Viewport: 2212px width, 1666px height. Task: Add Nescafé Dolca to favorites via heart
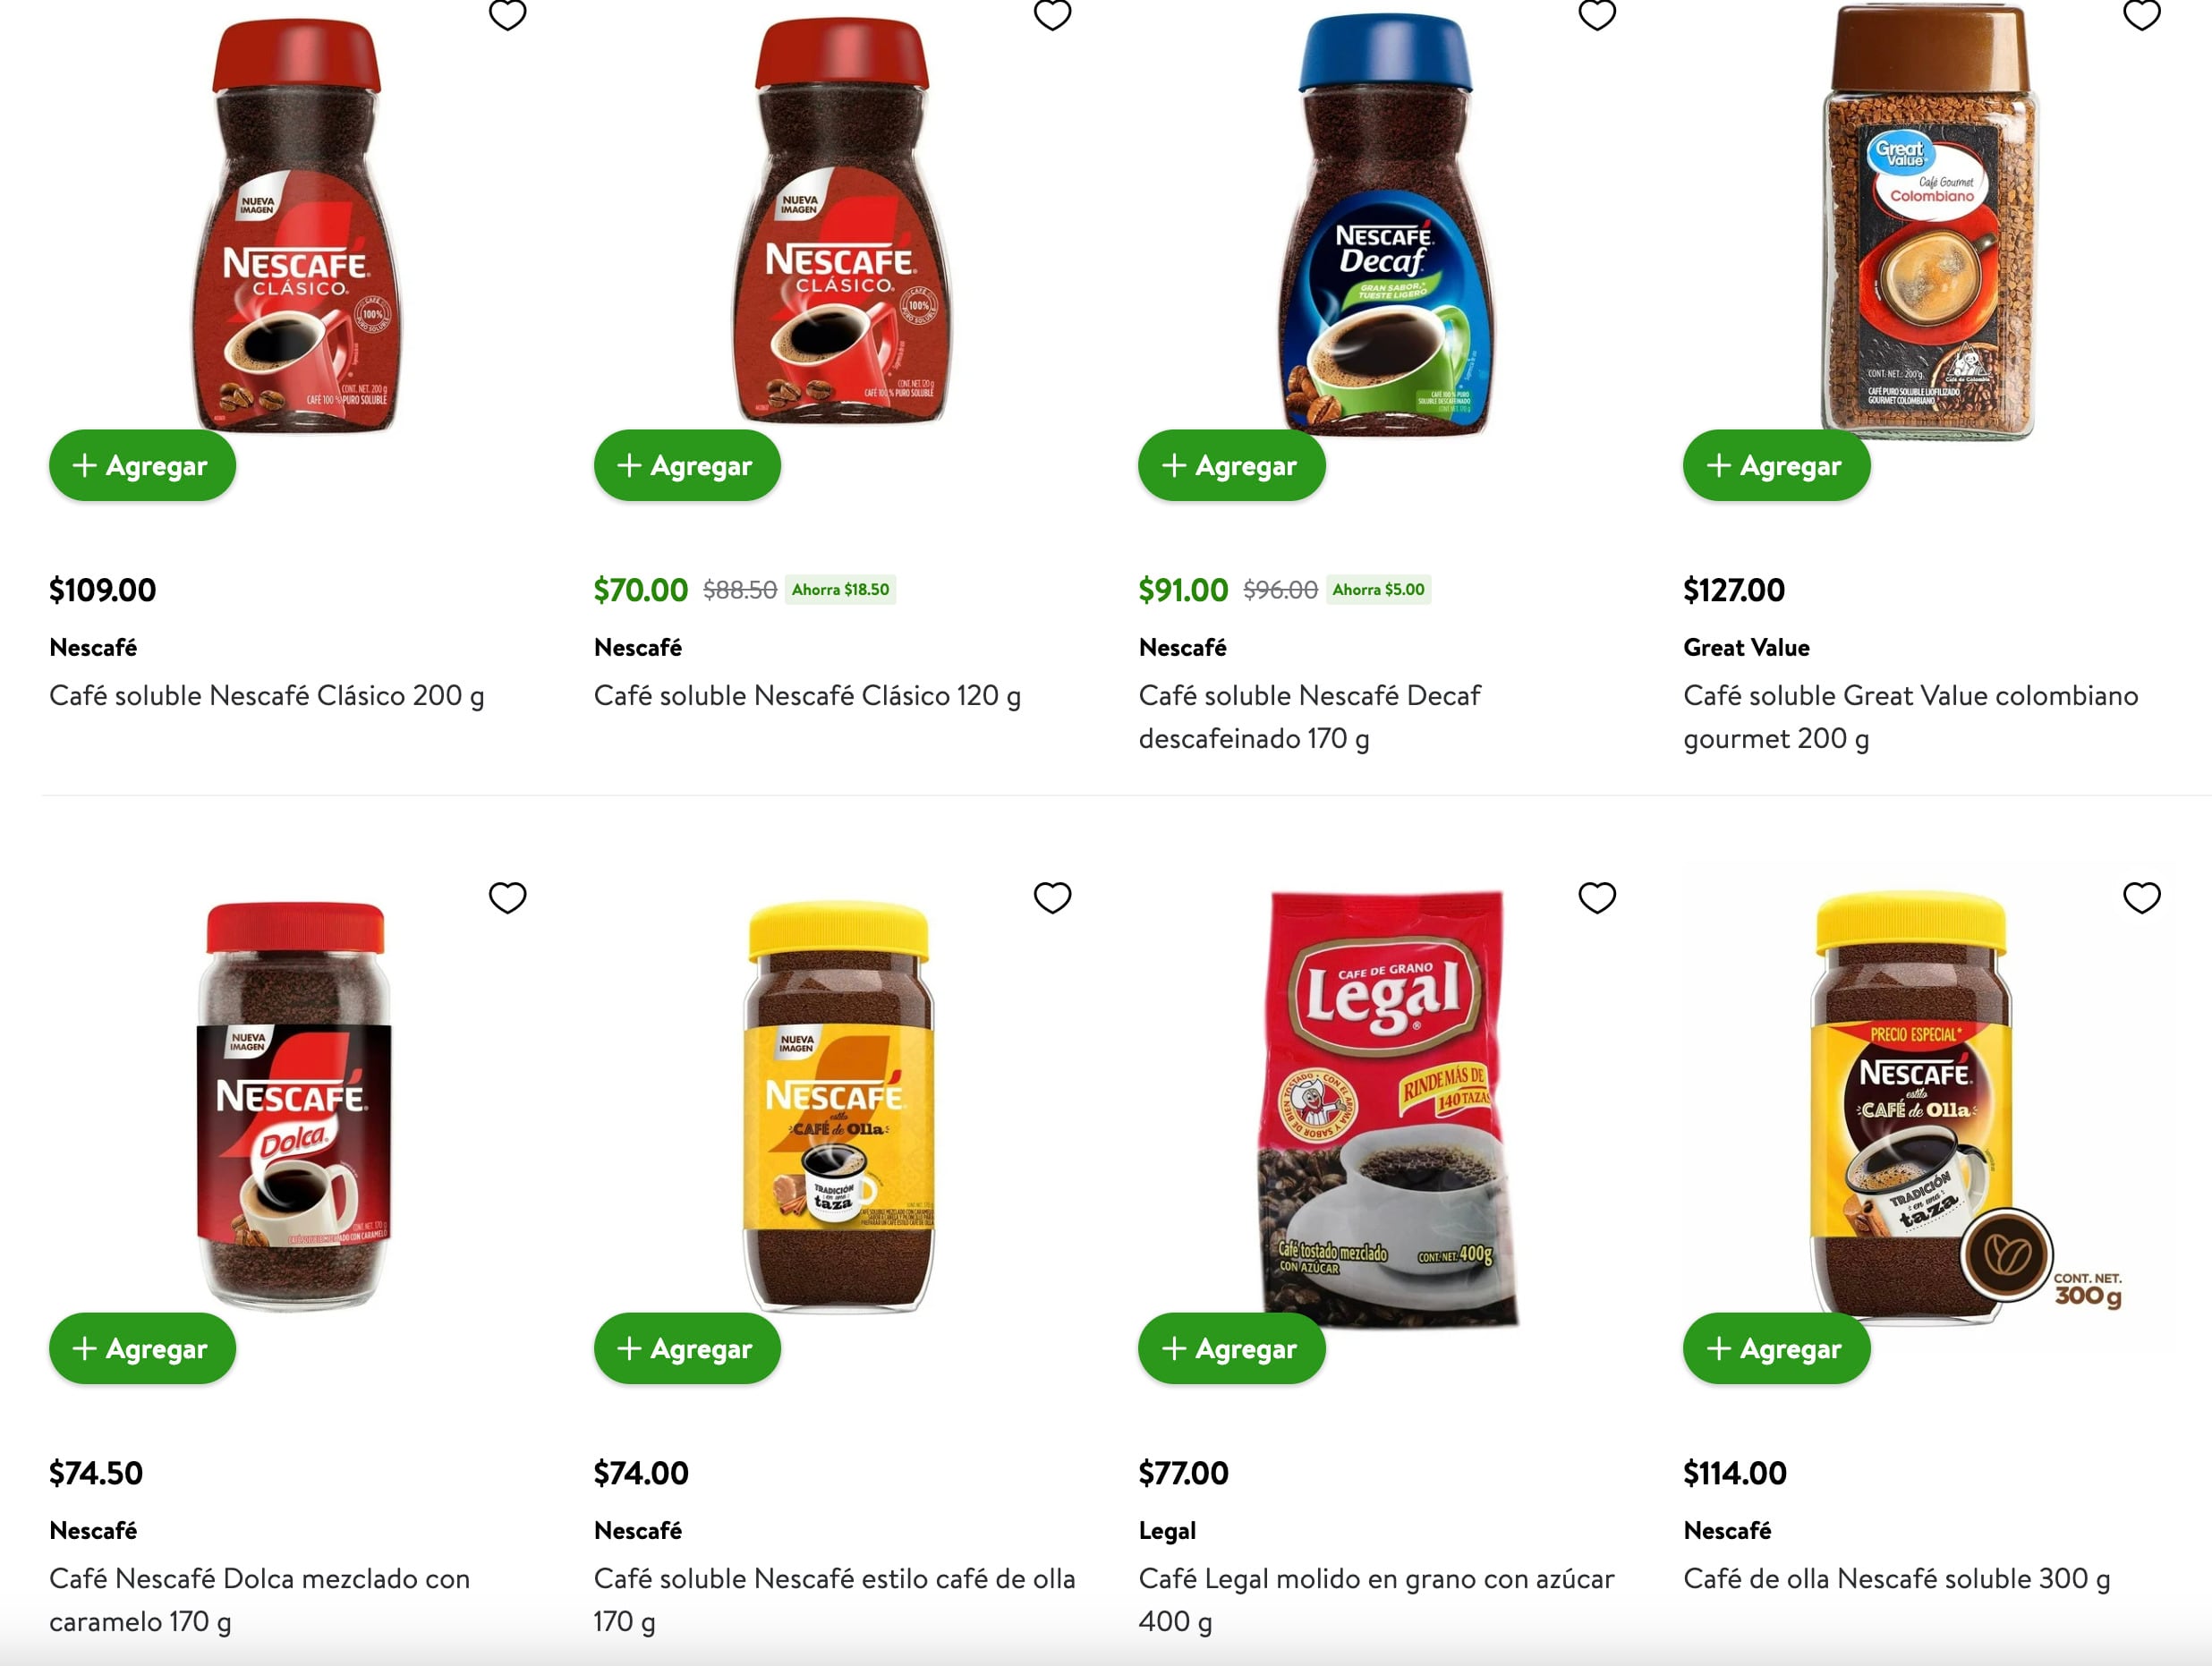click(x=507, y=897)
